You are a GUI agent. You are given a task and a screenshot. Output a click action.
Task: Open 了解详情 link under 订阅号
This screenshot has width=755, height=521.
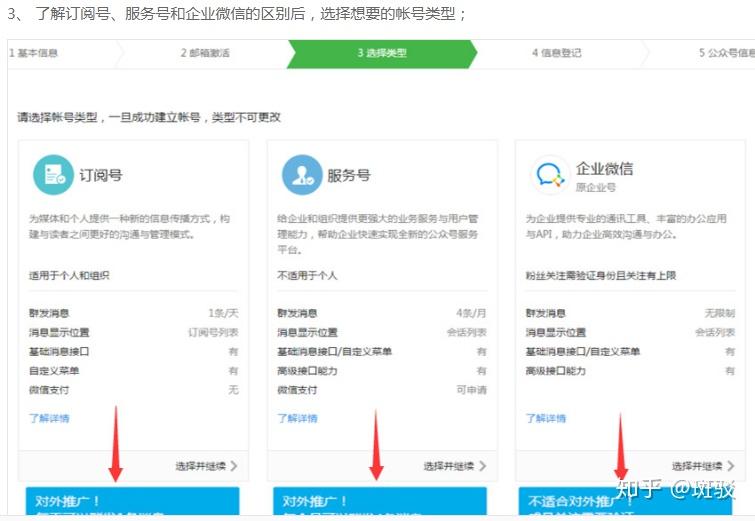click(49, 418)
